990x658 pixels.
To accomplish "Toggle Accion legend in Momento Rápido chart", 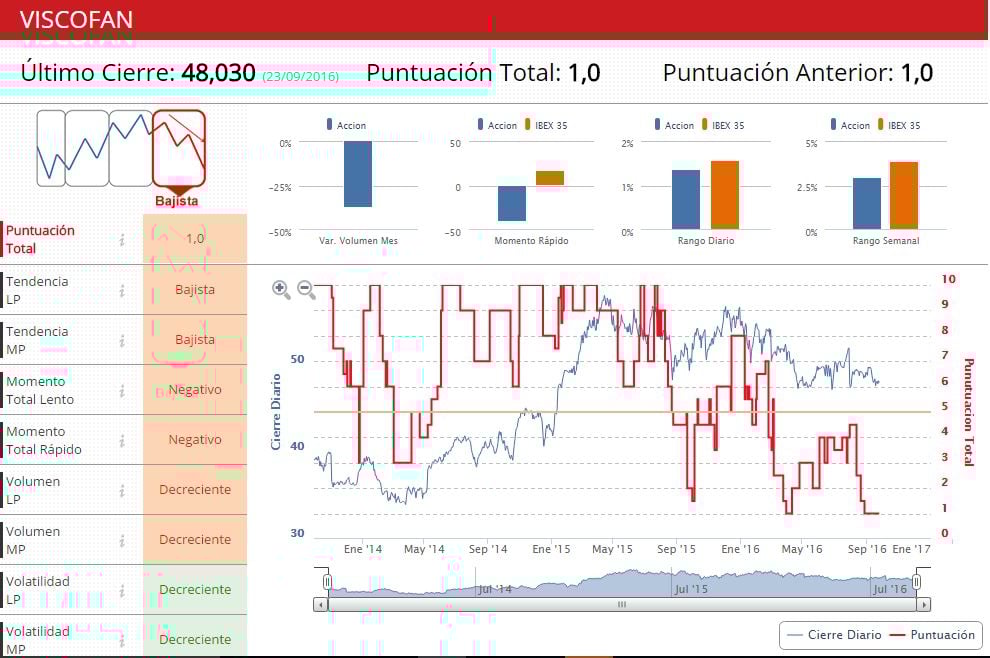I will click(x=498, y=125).
